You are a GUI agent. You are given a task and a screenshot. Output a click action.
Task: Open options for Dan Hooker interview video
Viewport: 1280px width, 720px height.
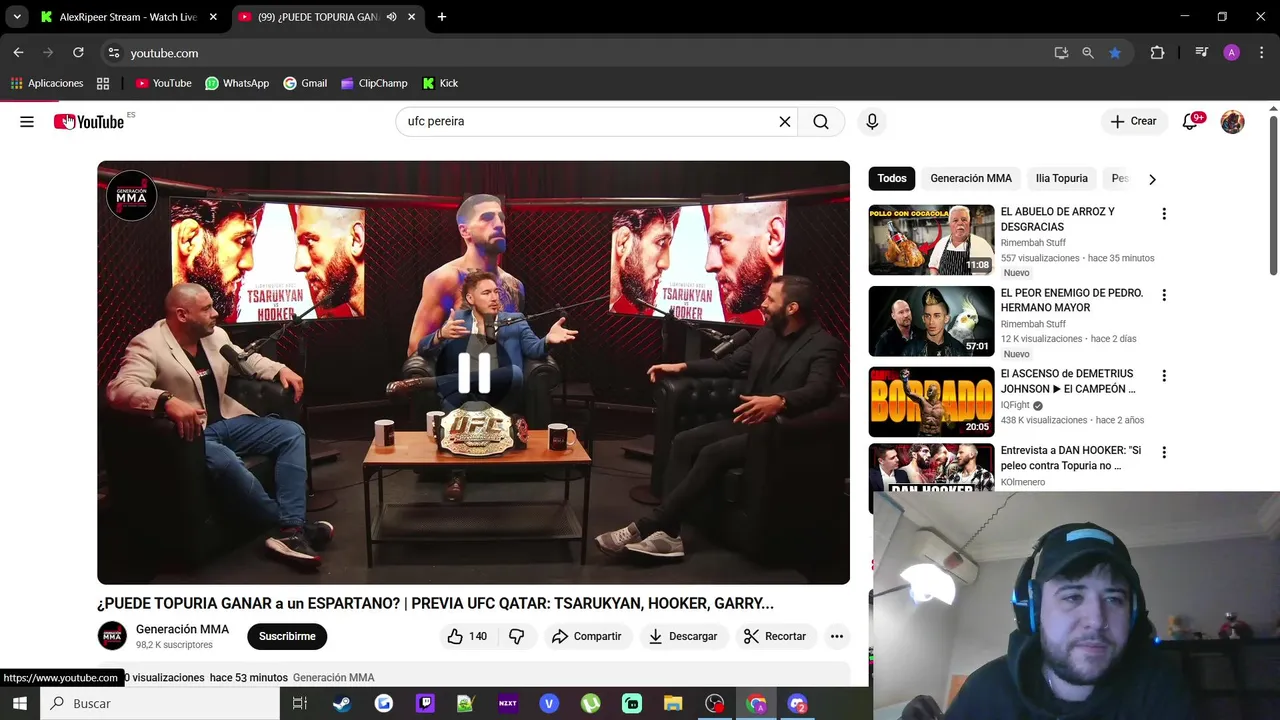click(x=1163, y=453)
